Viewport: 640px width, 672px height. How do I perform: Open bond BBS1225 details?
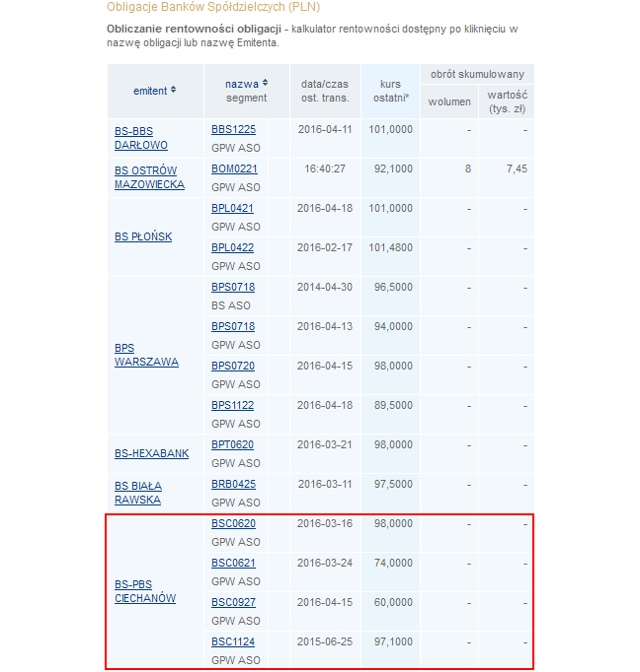click(233, 129)
